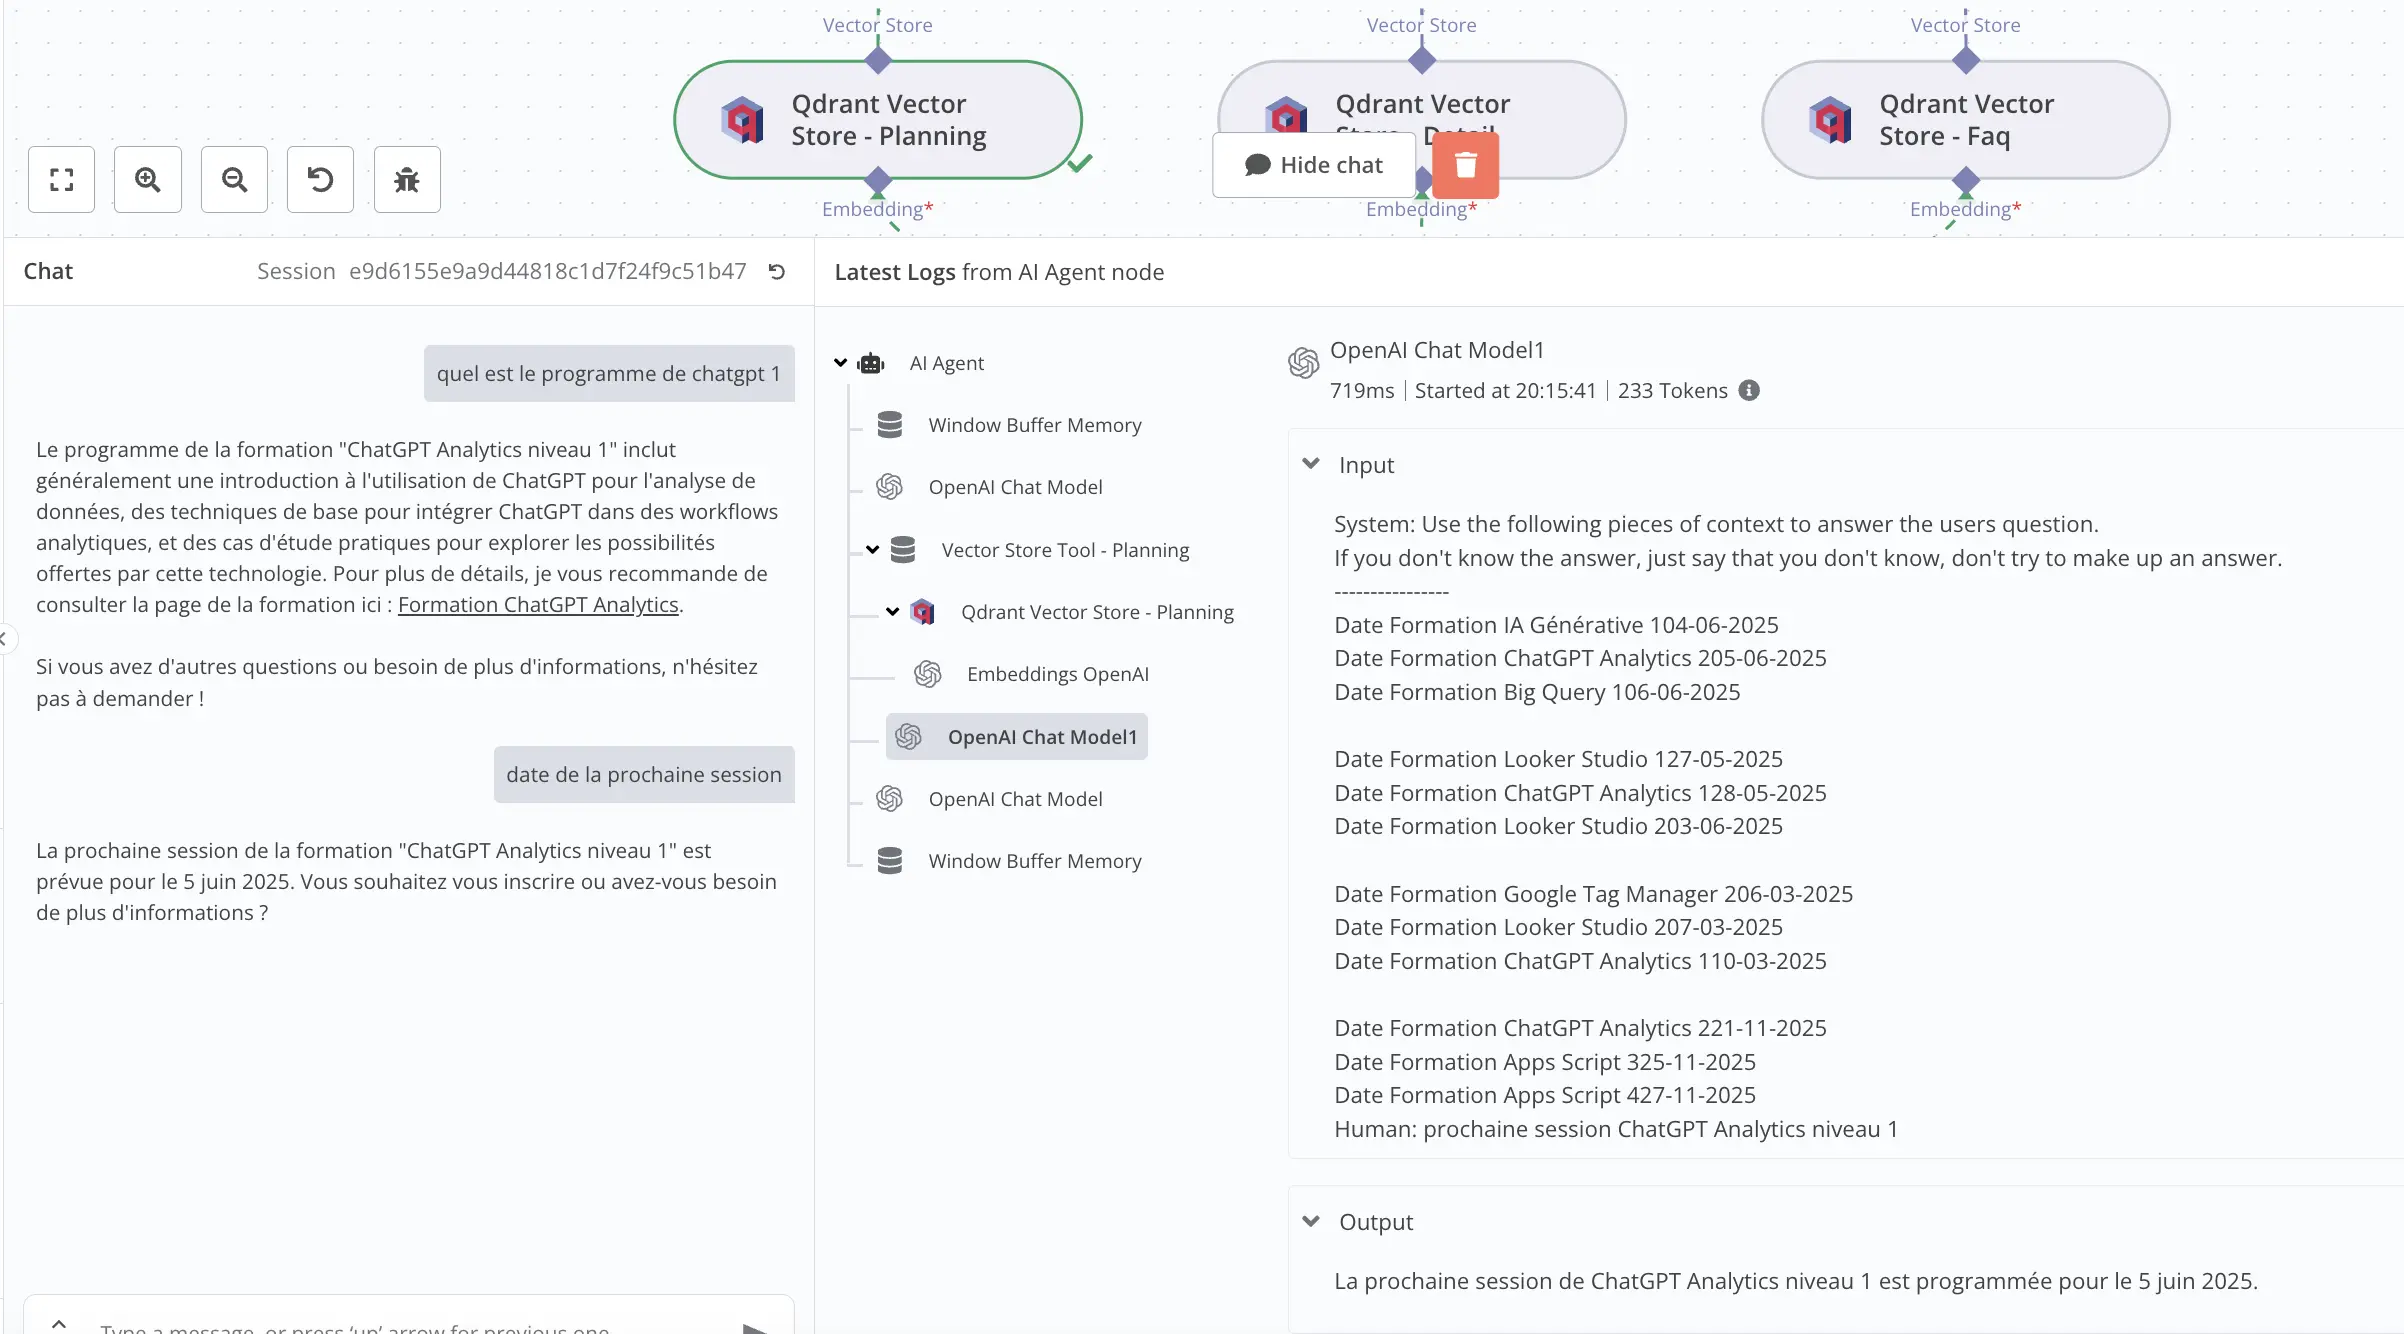Click 'Date Formation Big Query 106-06-2025' line
The height and width of the screenshot is (1334, 2404).
point(1537,692)
